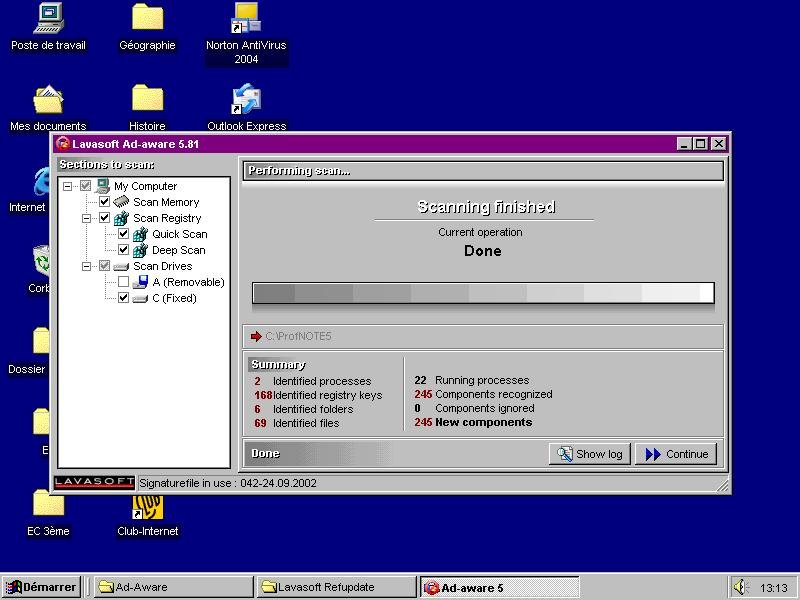Open the Démarrer start menu
Image resolution: width=800 pixels, height=600 pixels.
pos(41,587)
